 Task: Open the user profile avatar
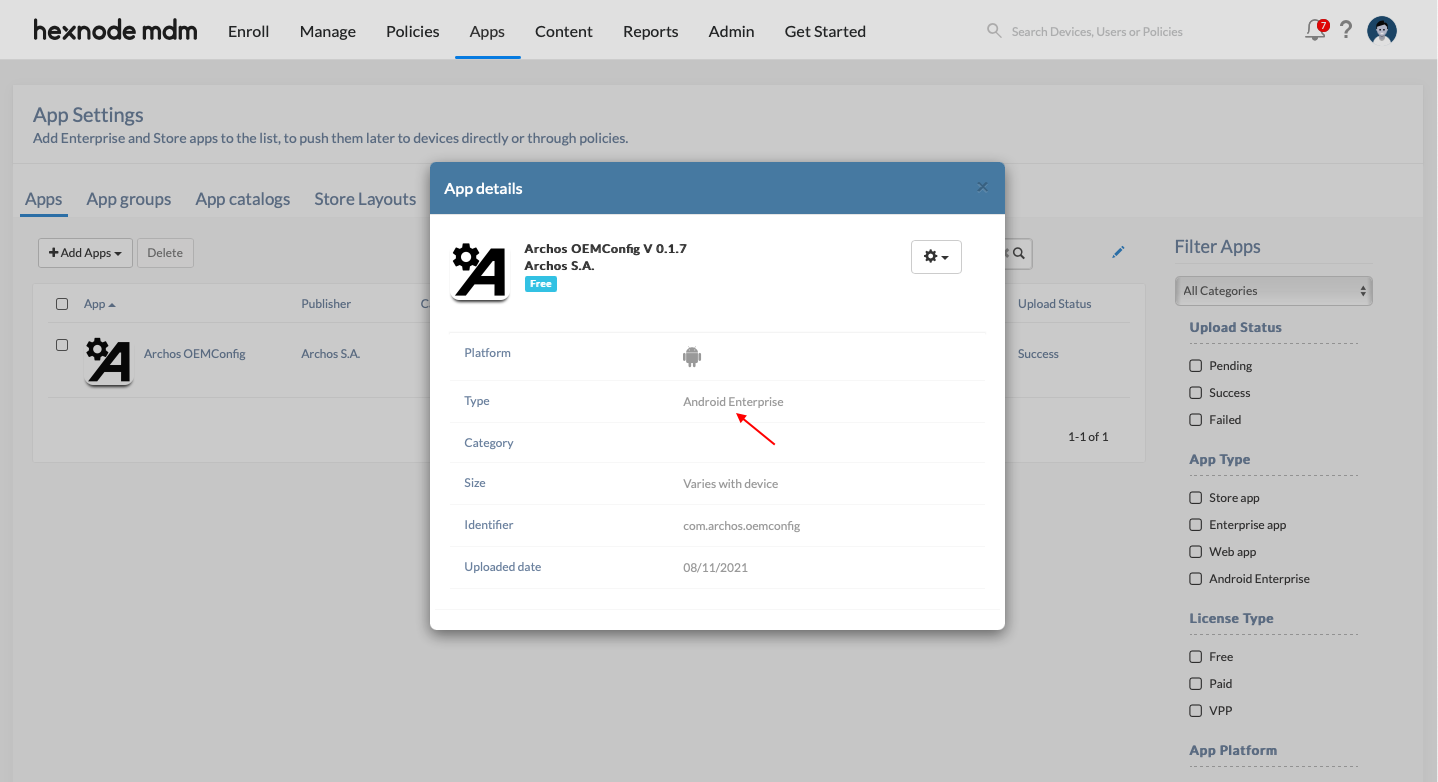tap(1382, 31)
